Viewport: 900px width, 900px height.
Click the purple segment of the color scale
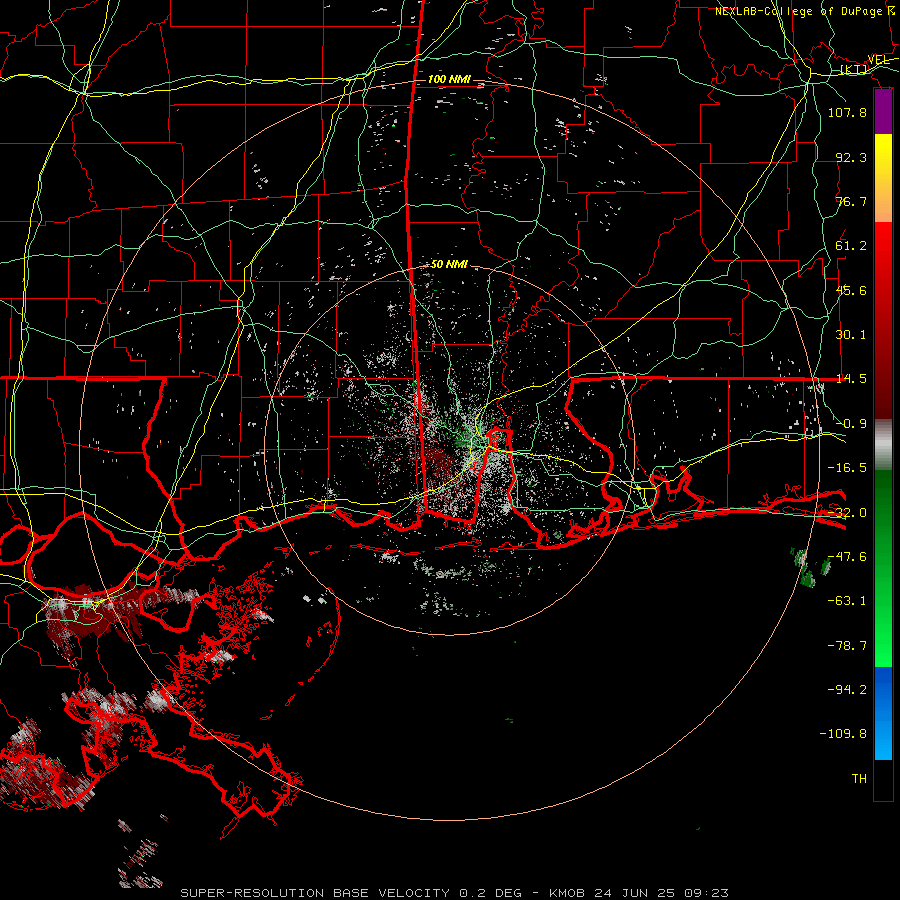[883, 112]
